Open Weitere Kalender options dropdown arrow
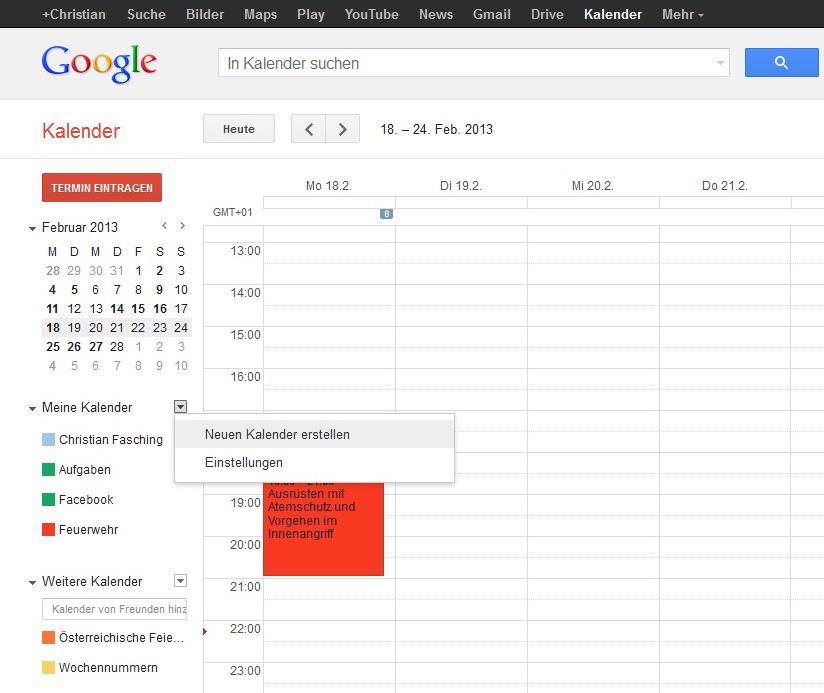824x693 pixels. (180, 581)
